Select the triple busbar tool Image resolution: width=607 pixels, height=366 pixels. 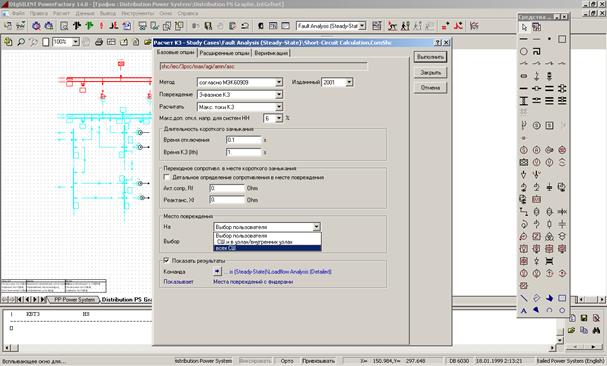coord(549,101)
